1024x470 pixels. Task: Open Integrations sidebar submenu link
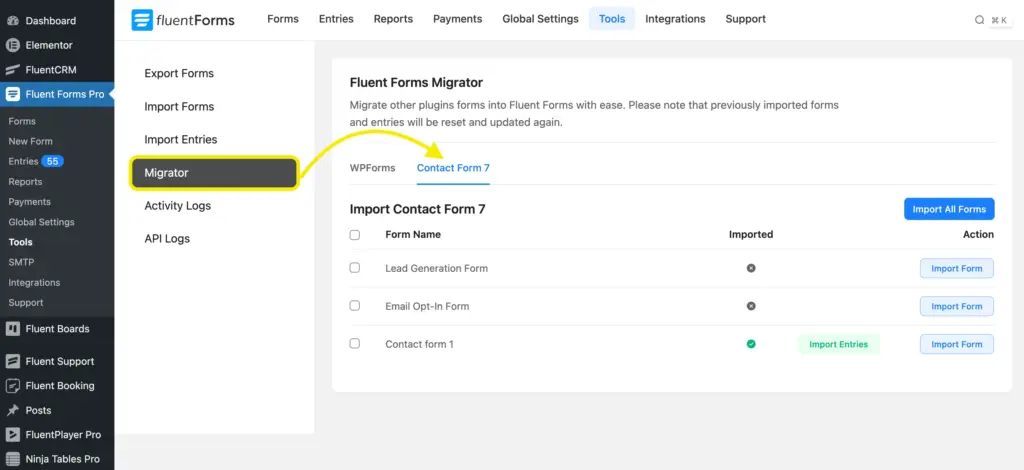[34, 283]
